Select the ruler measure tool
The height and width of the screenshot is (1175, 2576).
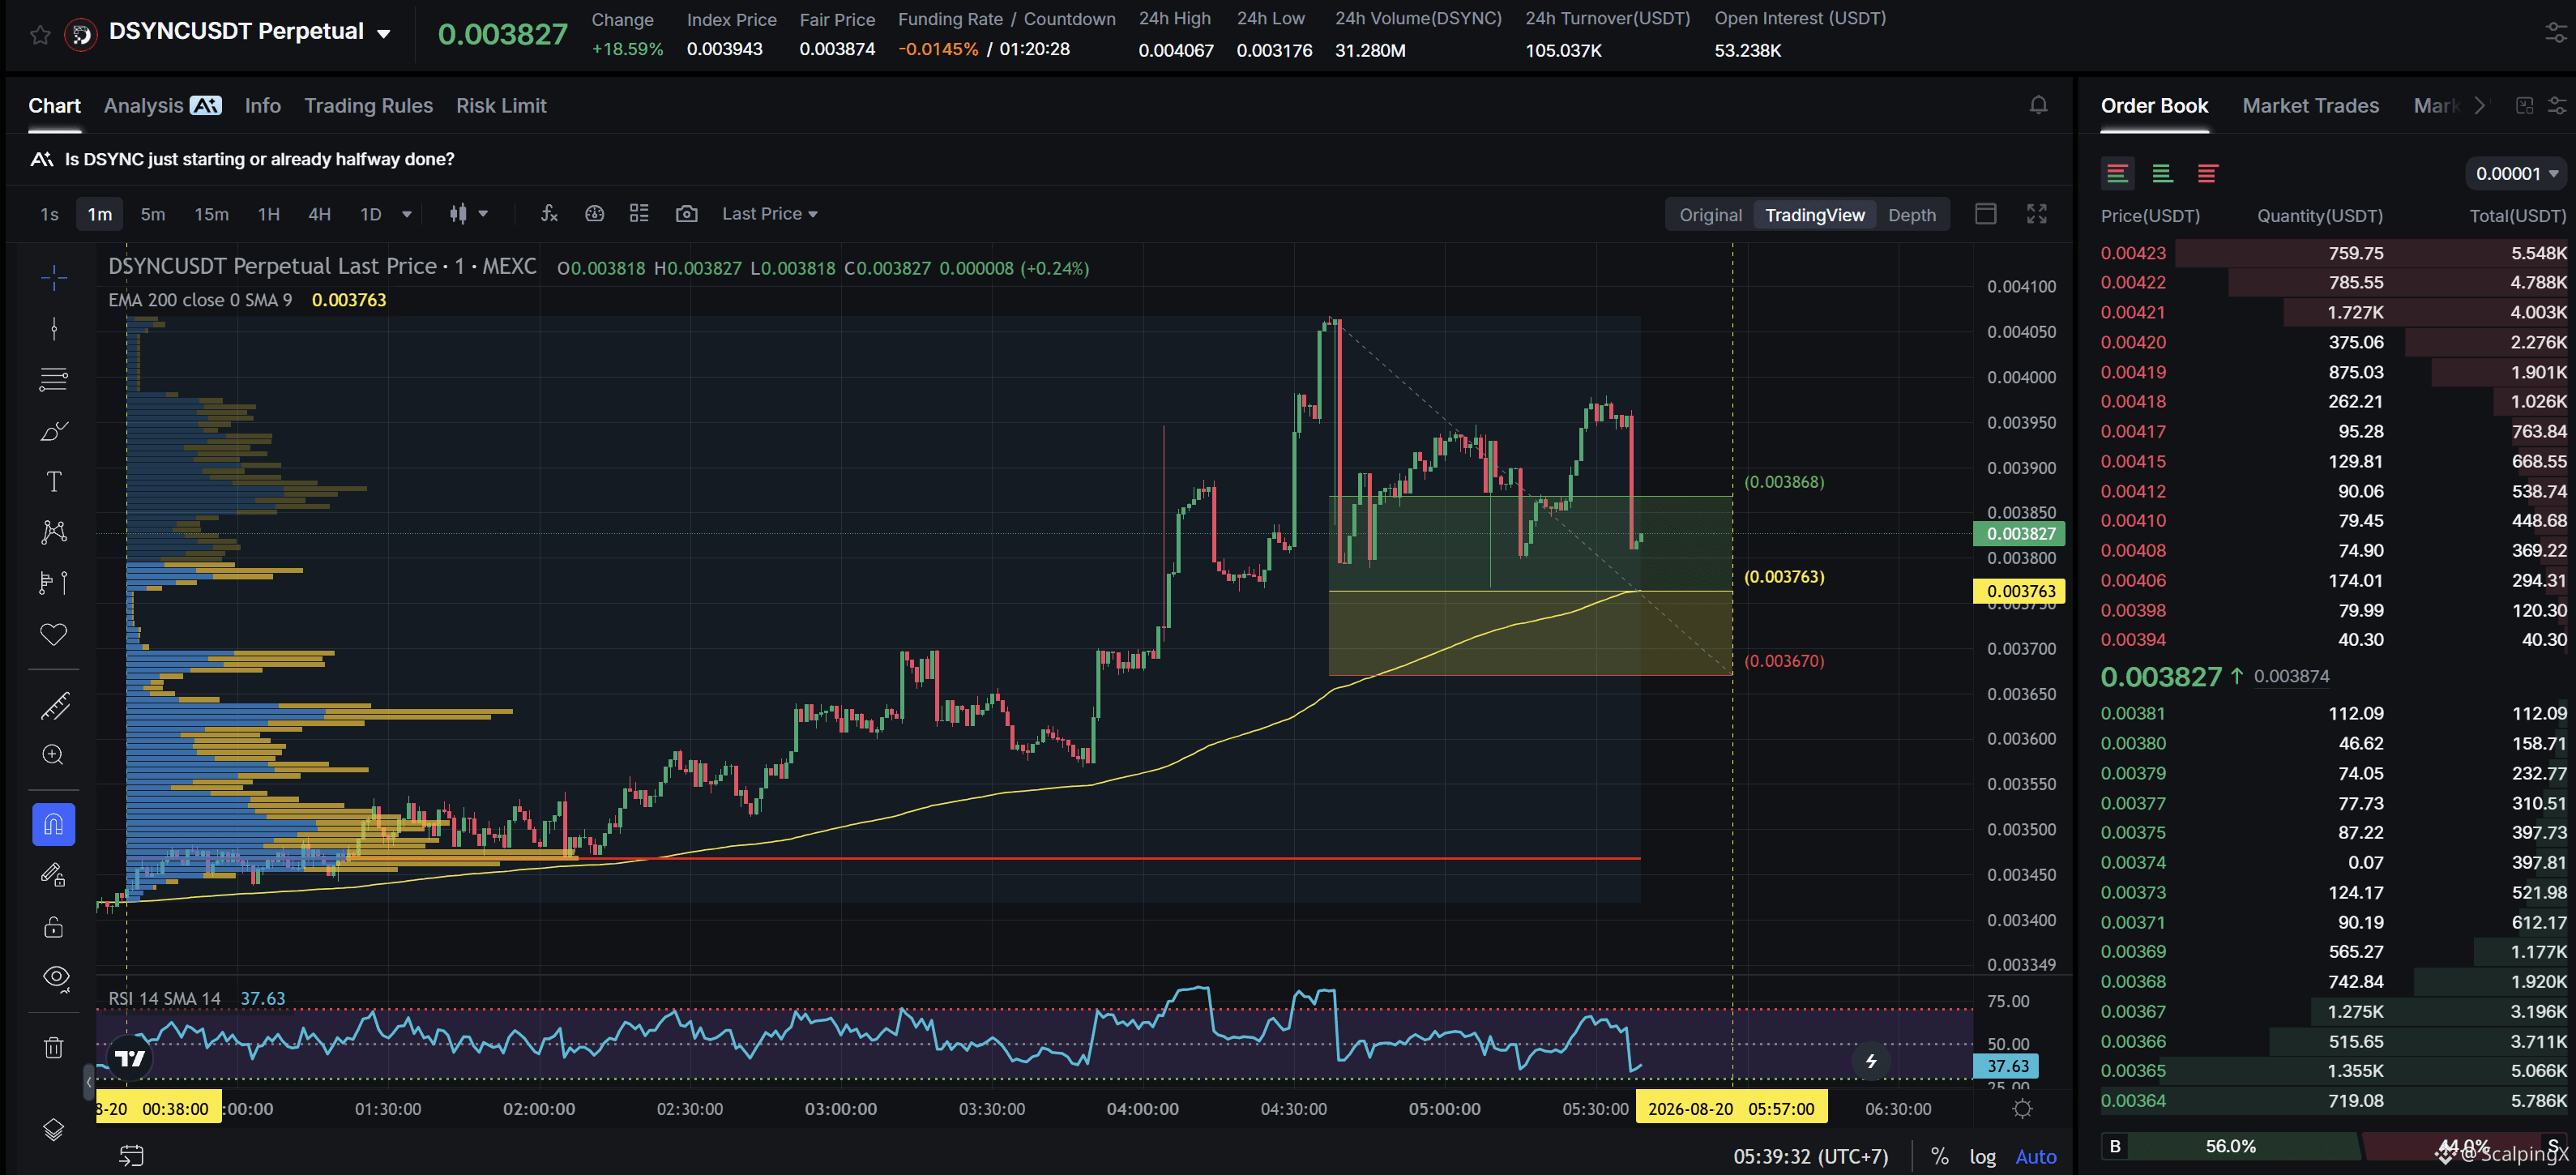point(54,706)
